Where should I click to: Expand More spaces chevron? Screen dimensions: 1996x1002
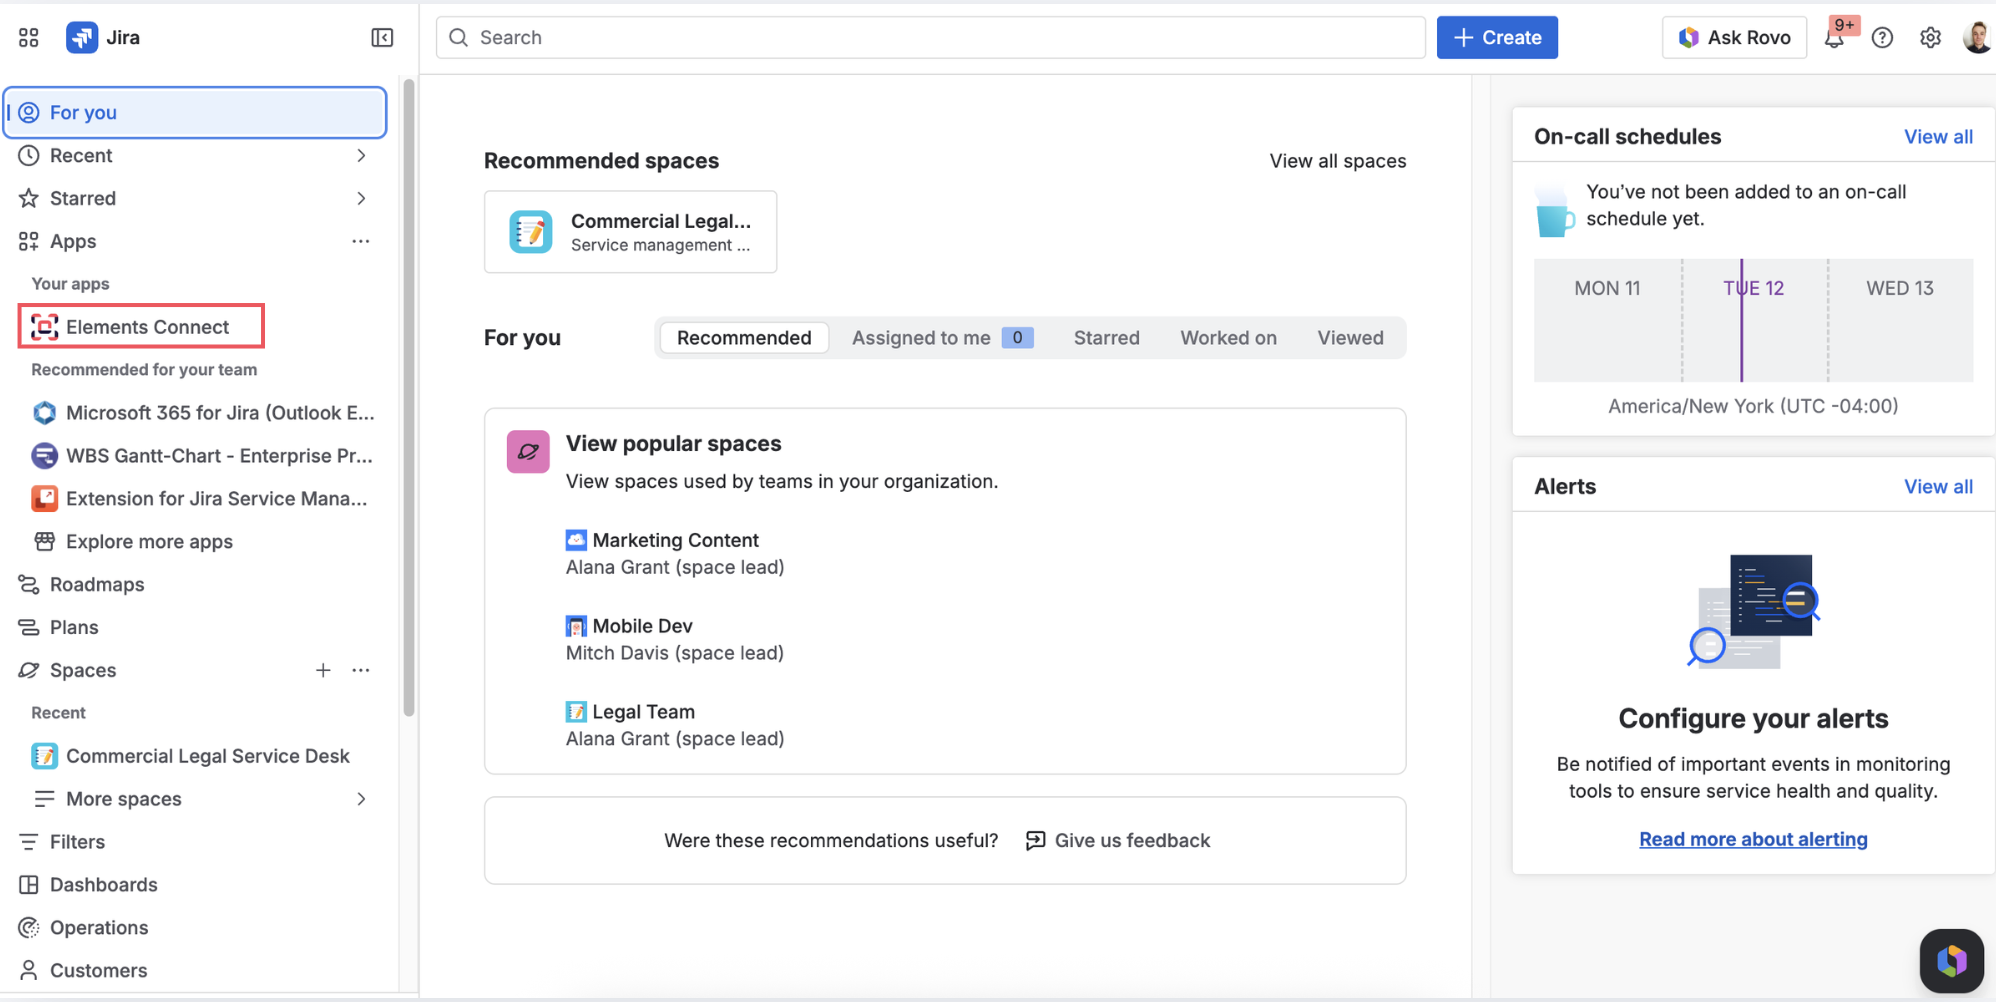[x=361, y=799]
